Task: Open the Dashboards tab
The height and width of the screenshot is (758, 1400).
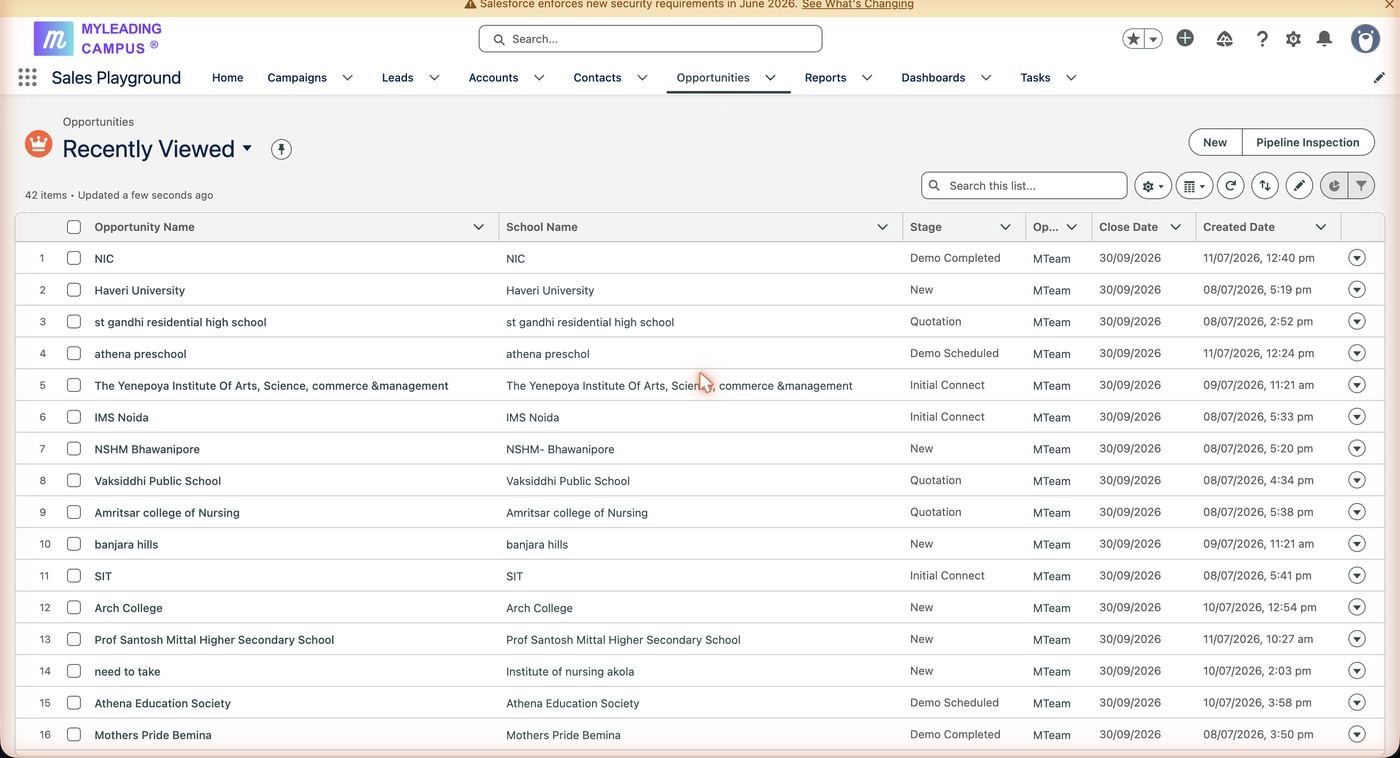Action: pos(933,77)
